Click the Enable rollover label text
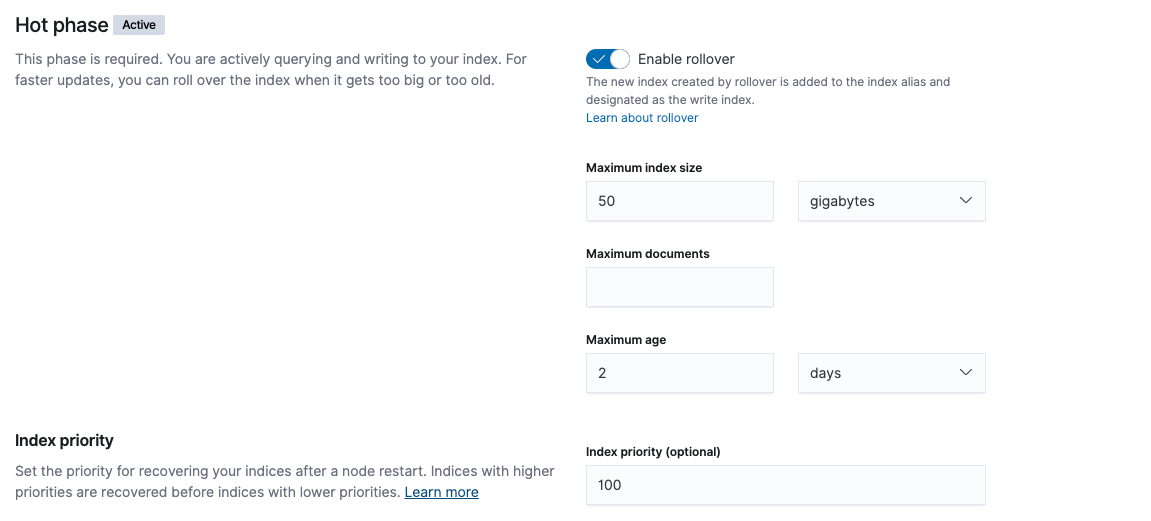 pyautogui.click(x=686, y=59)
